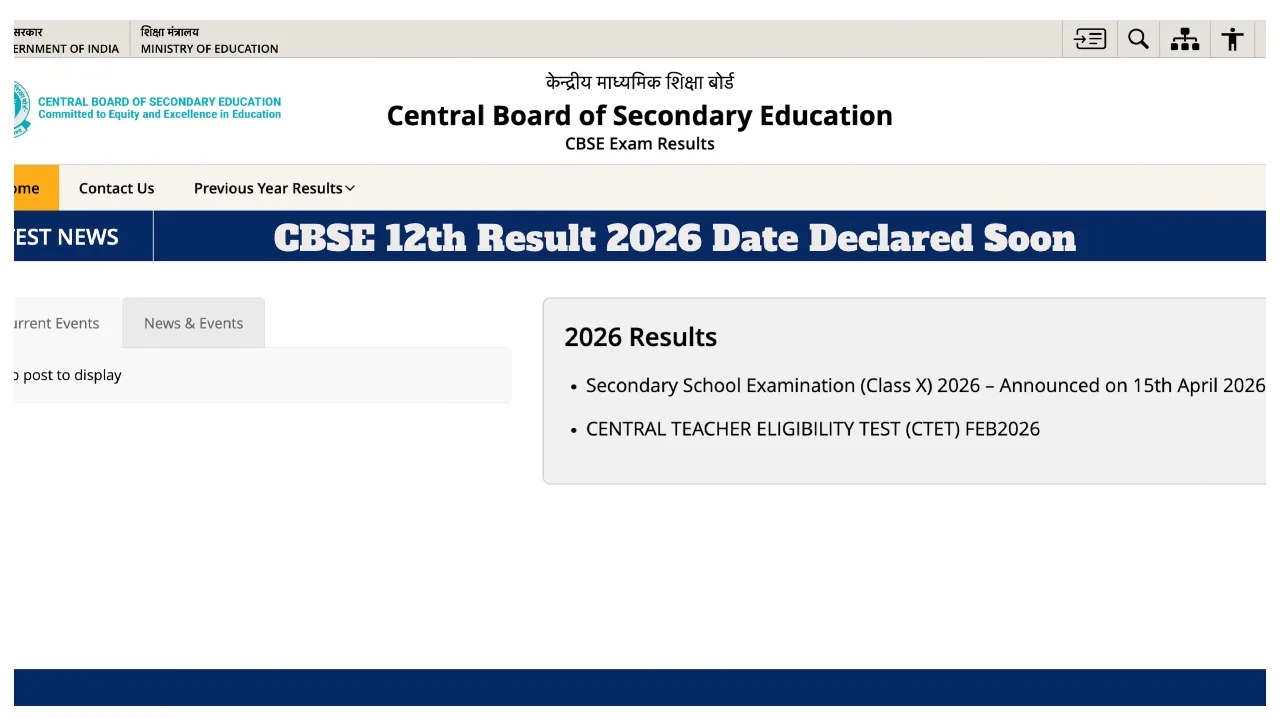The height and width of the screenshot is (720, 1280).
Task: Activate the skip-to-main-content icon
Action: [x=1089, y=38]
